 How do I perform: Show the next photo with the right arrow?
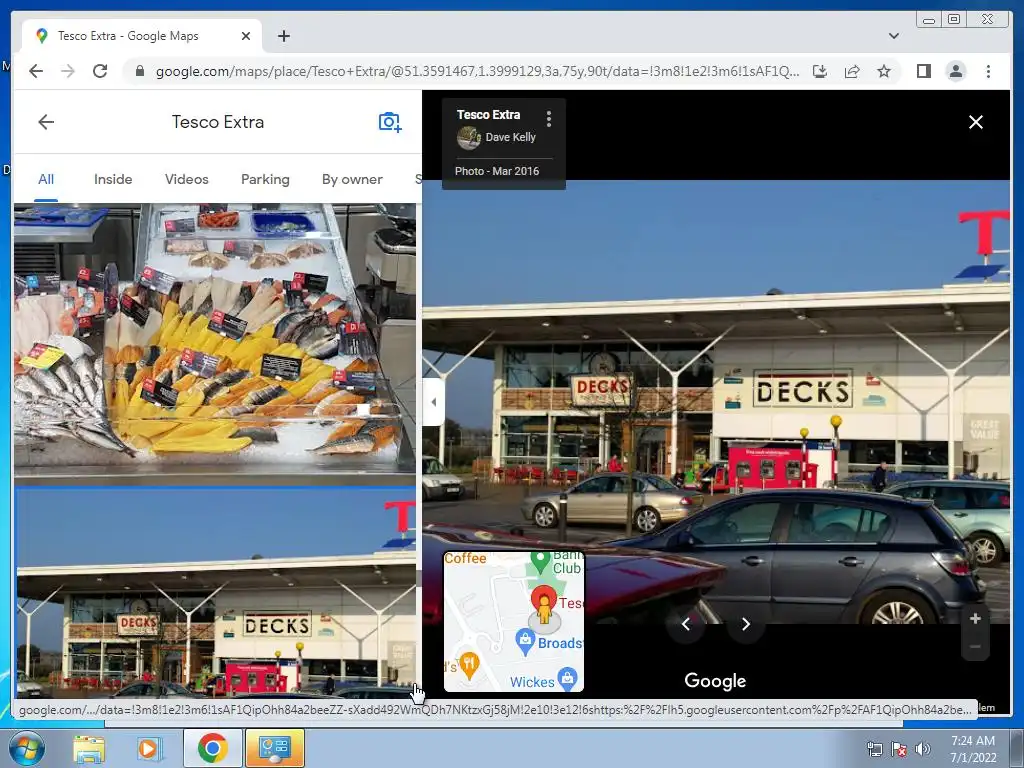pyautogui.click(x=745, y=624)
